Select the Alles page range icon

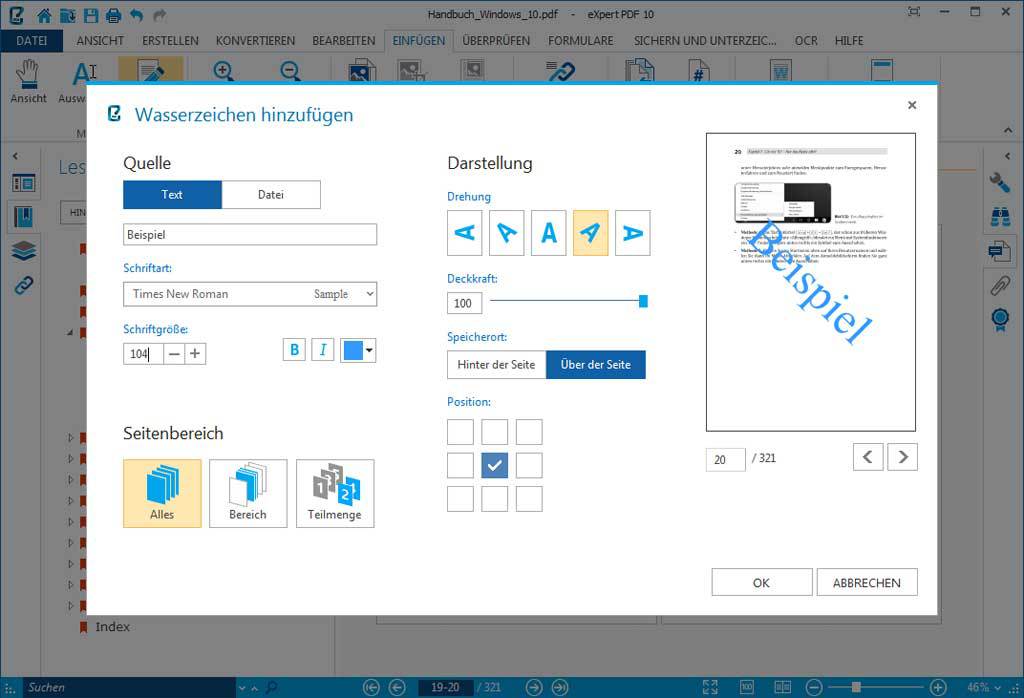[162, 492]
